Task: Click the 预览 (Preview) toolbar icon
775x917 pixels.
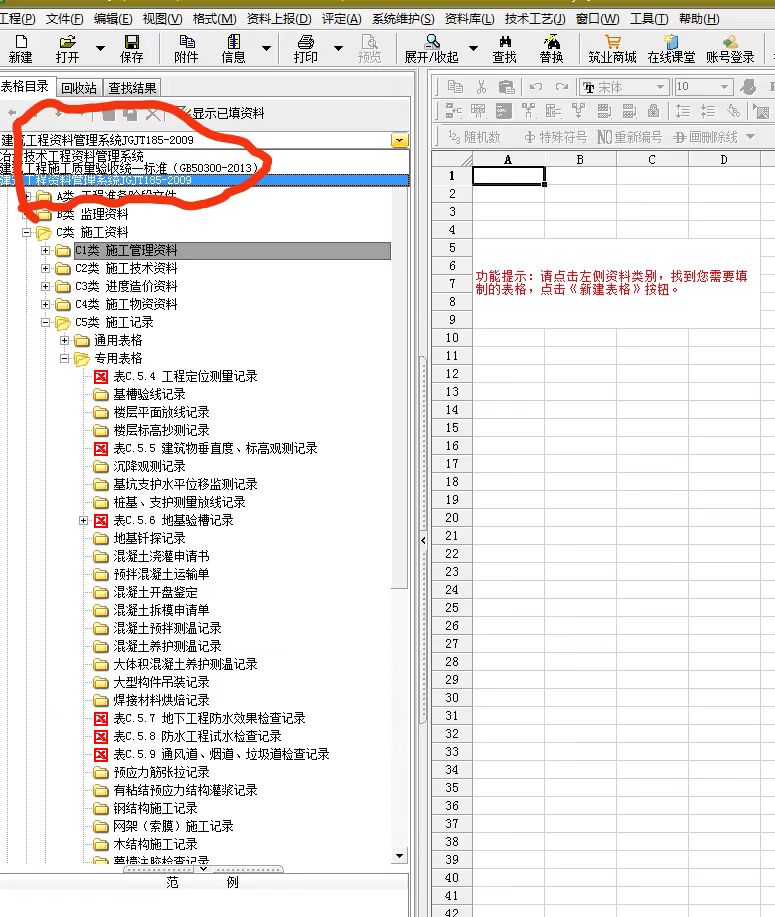Action: [x=369, y=49]
